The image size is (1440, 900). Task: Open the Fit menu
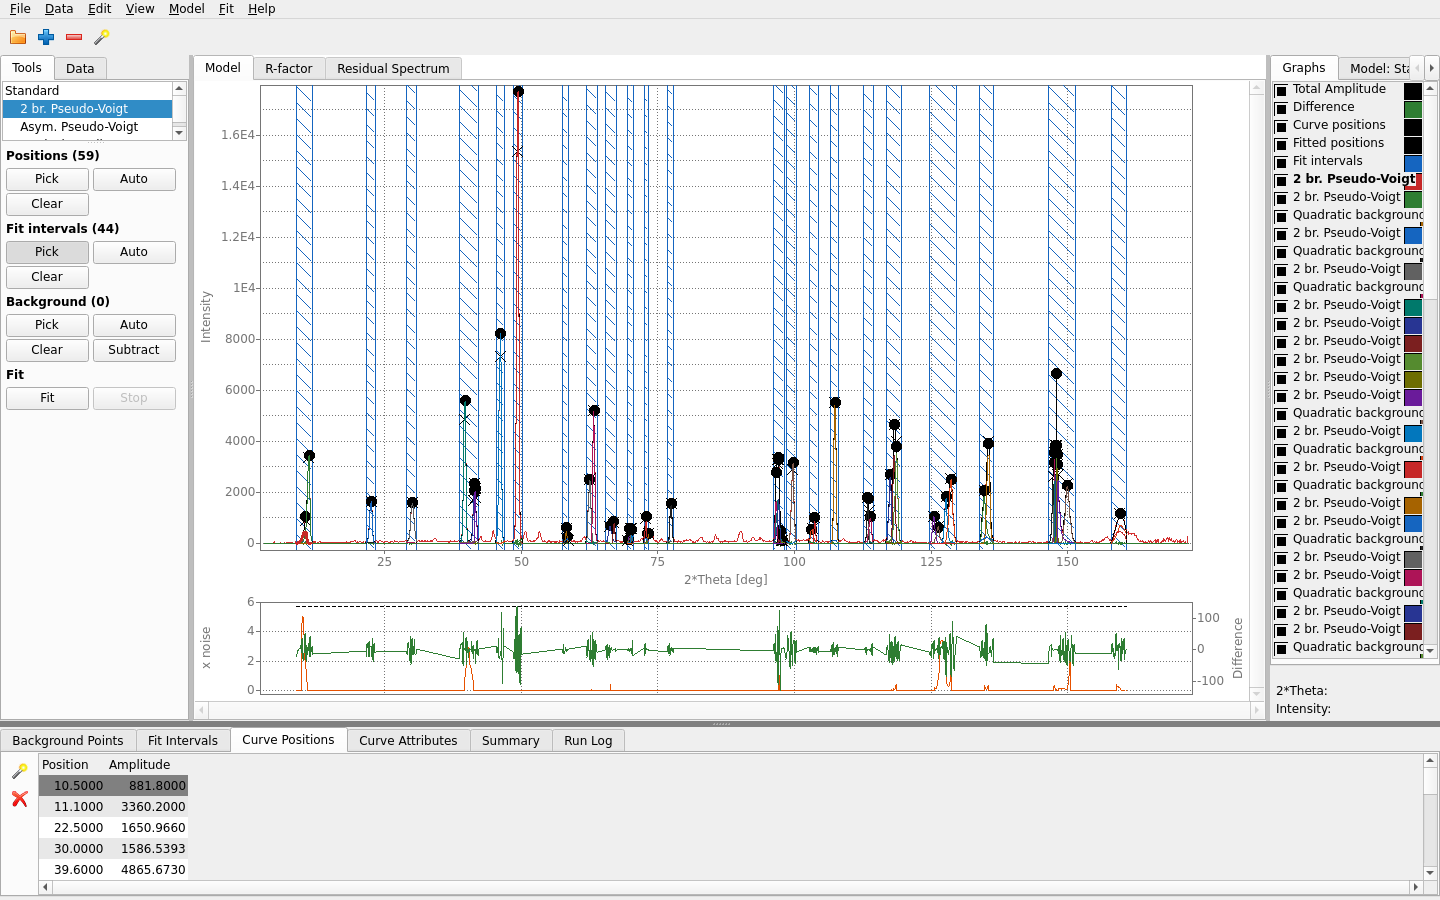[226, 9]
